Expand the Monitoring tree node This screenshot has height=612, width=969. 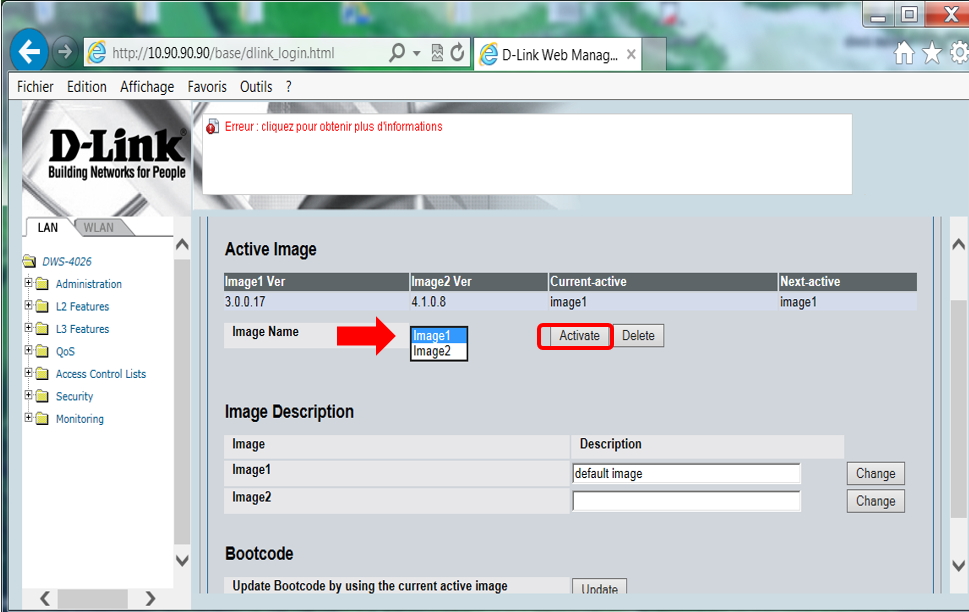pyautogui.click(x=28, y=417)
